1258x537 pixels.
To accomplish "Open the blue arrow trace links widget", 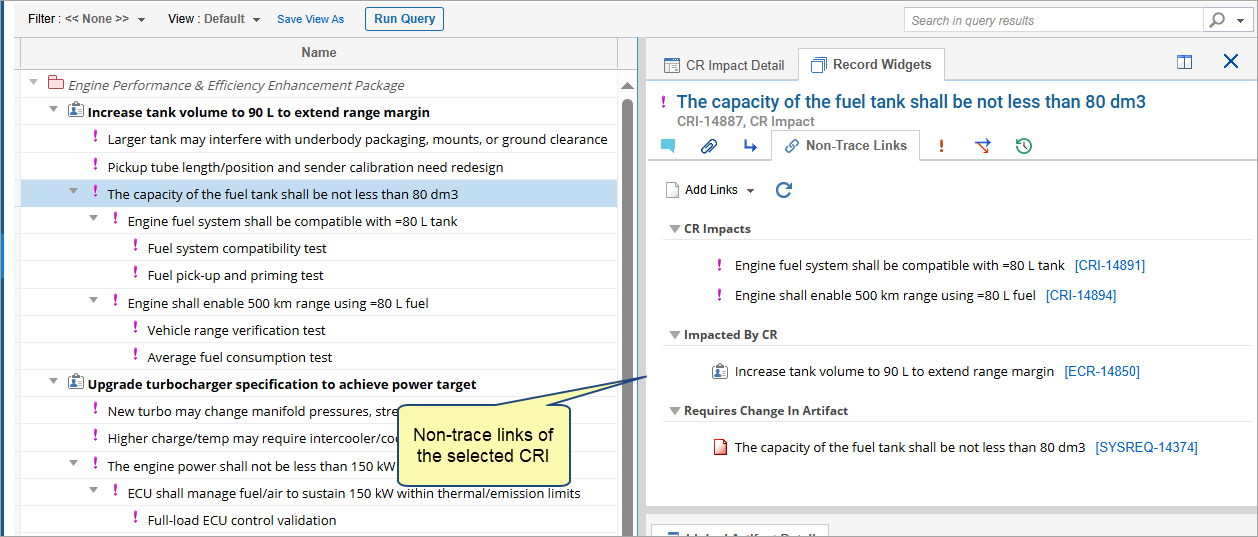I will [x=750, y=146].
